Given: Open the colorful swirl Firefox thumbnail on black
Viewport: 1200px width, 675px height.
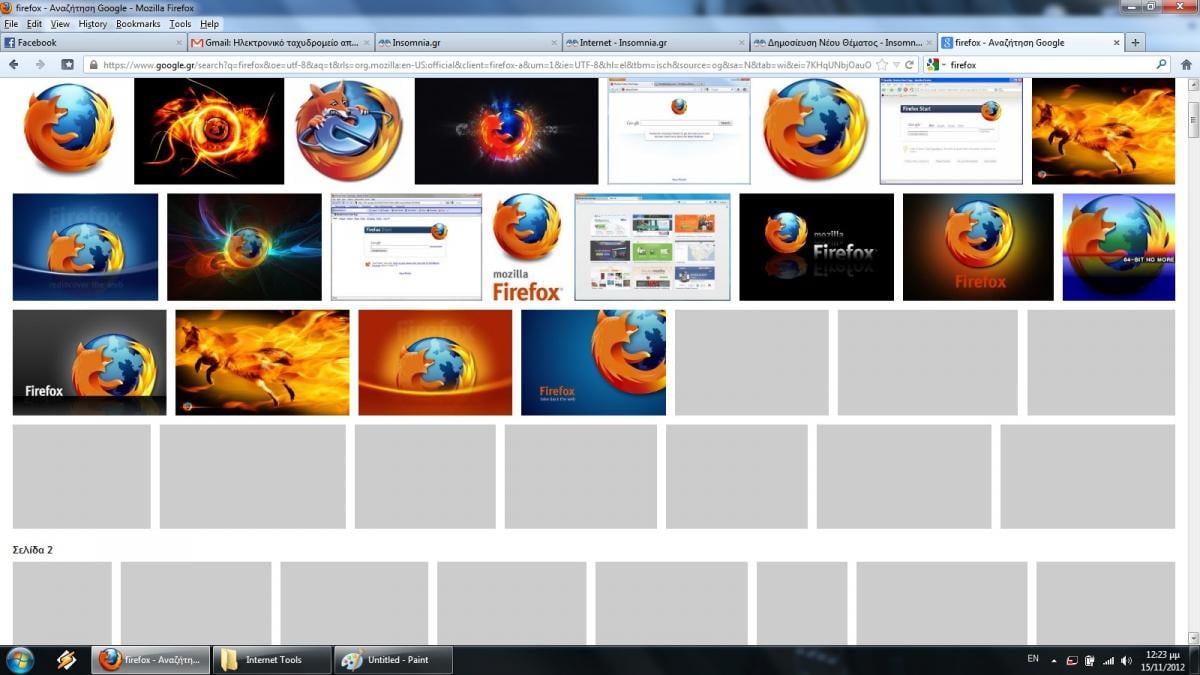Looking at the screenshot, I should pos(244,247).
